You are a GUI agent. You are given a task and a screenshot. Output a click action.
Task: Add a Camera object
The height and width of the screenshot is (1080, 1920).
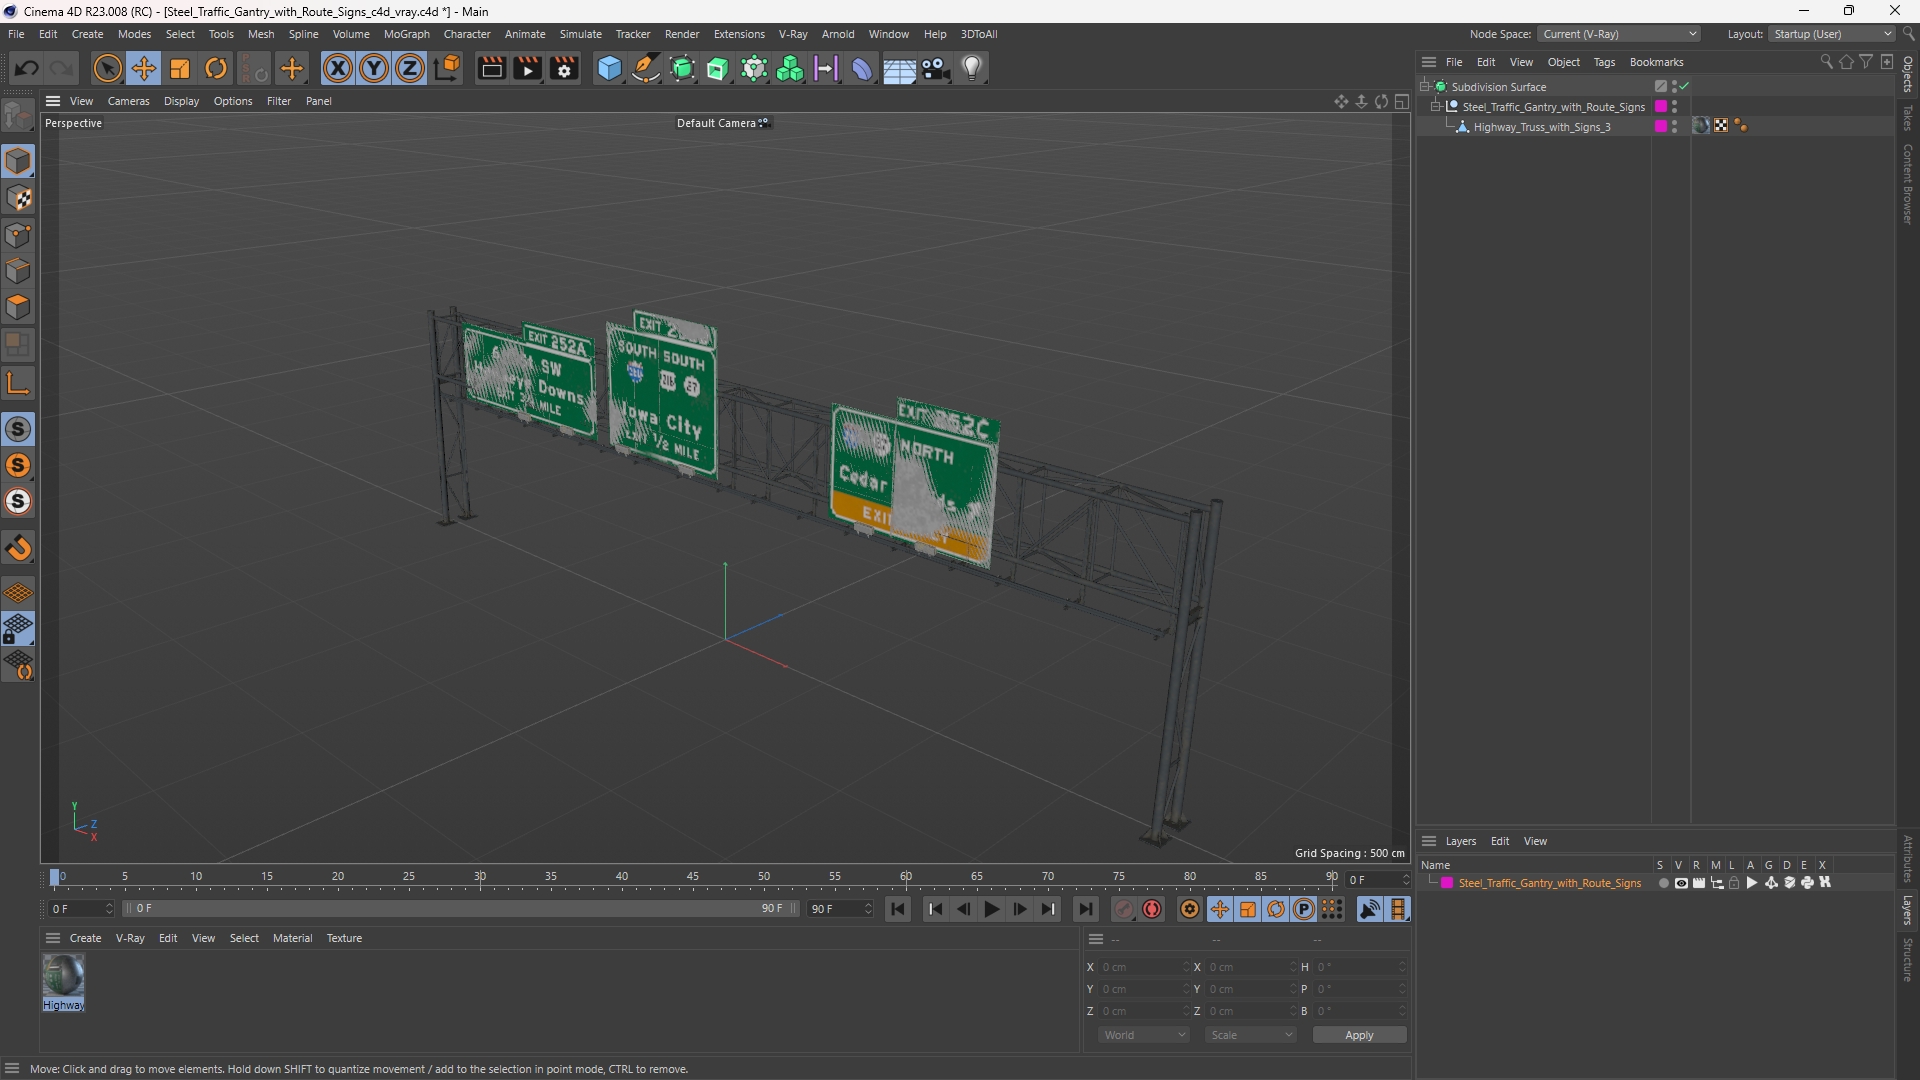(936, 68)
